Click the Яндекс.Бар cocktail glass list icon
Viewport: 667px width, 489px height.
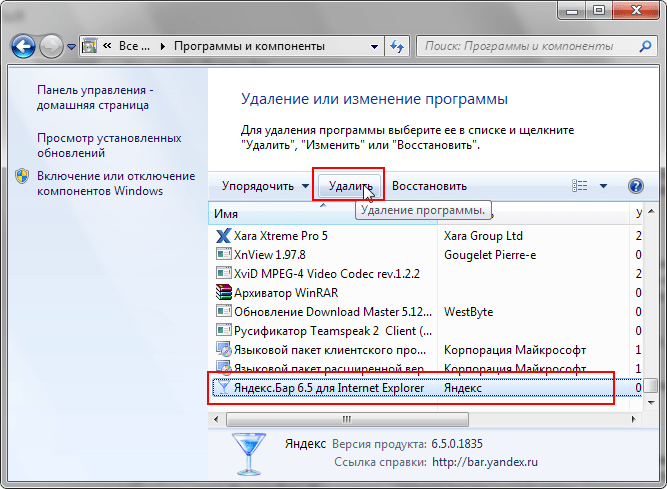click(x=223, y=387)
